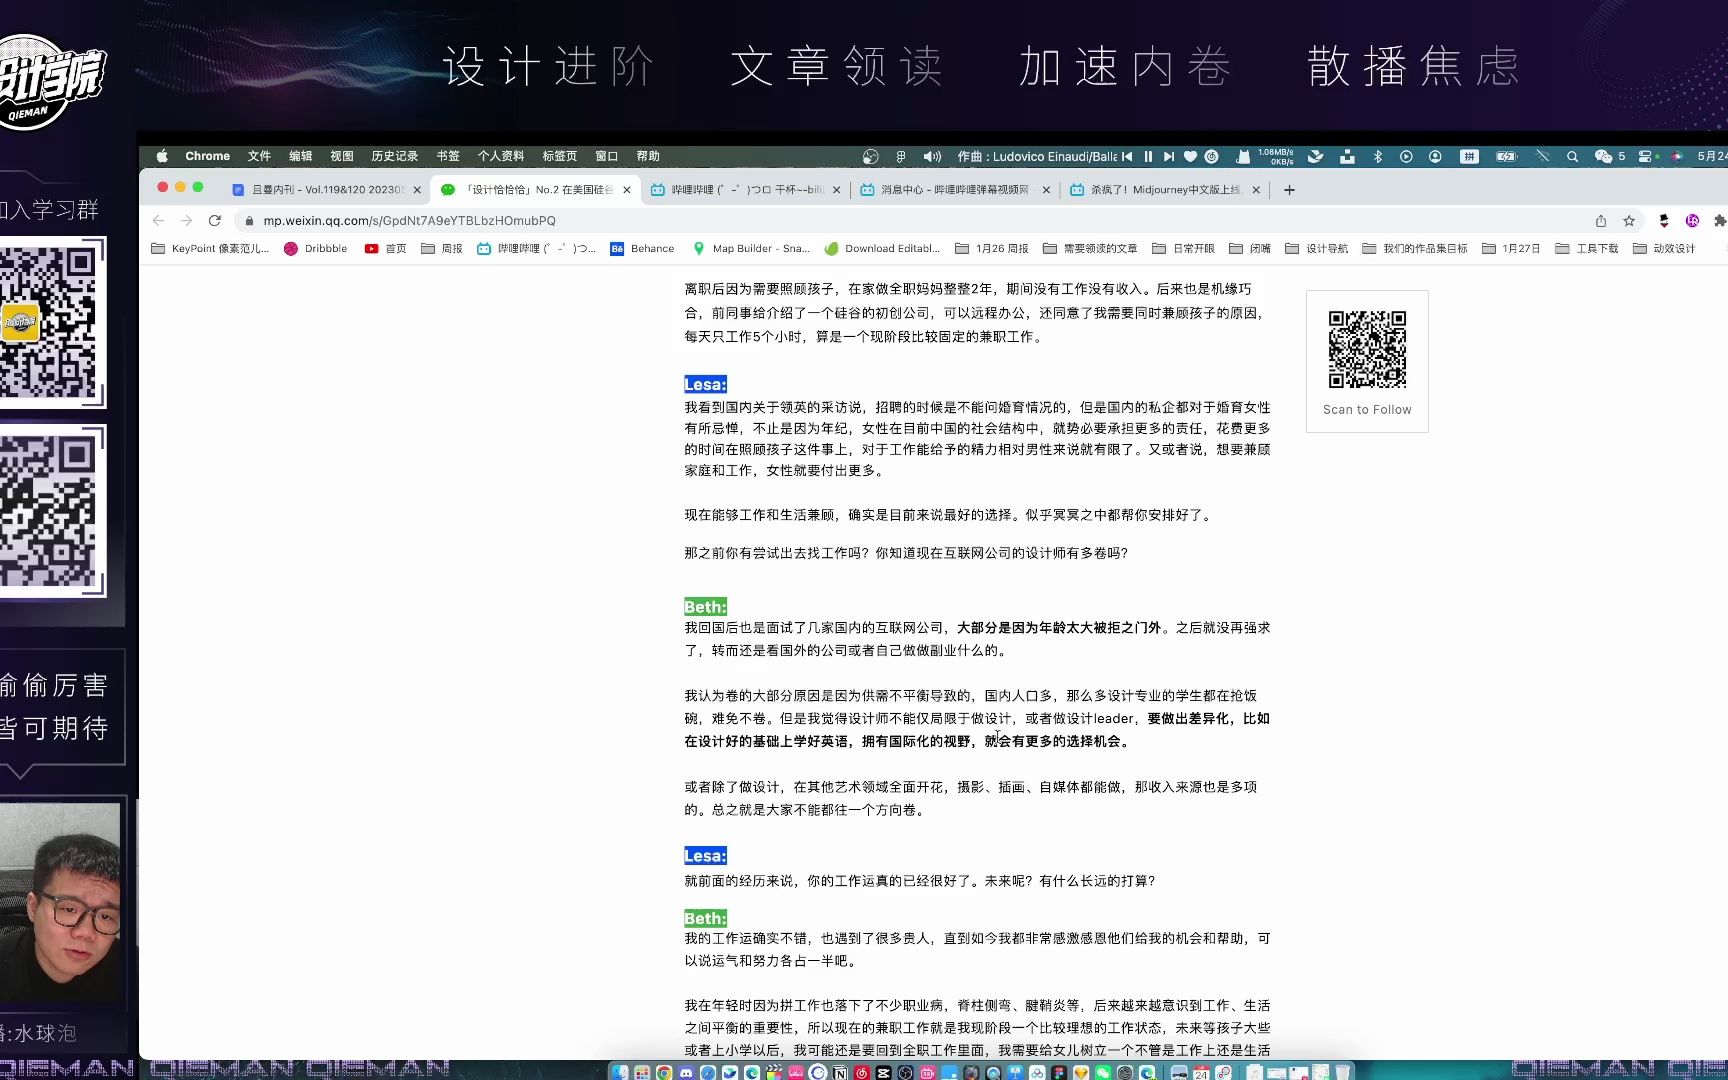Open the Map Builder - Sna... bookmark

point(750,249)
